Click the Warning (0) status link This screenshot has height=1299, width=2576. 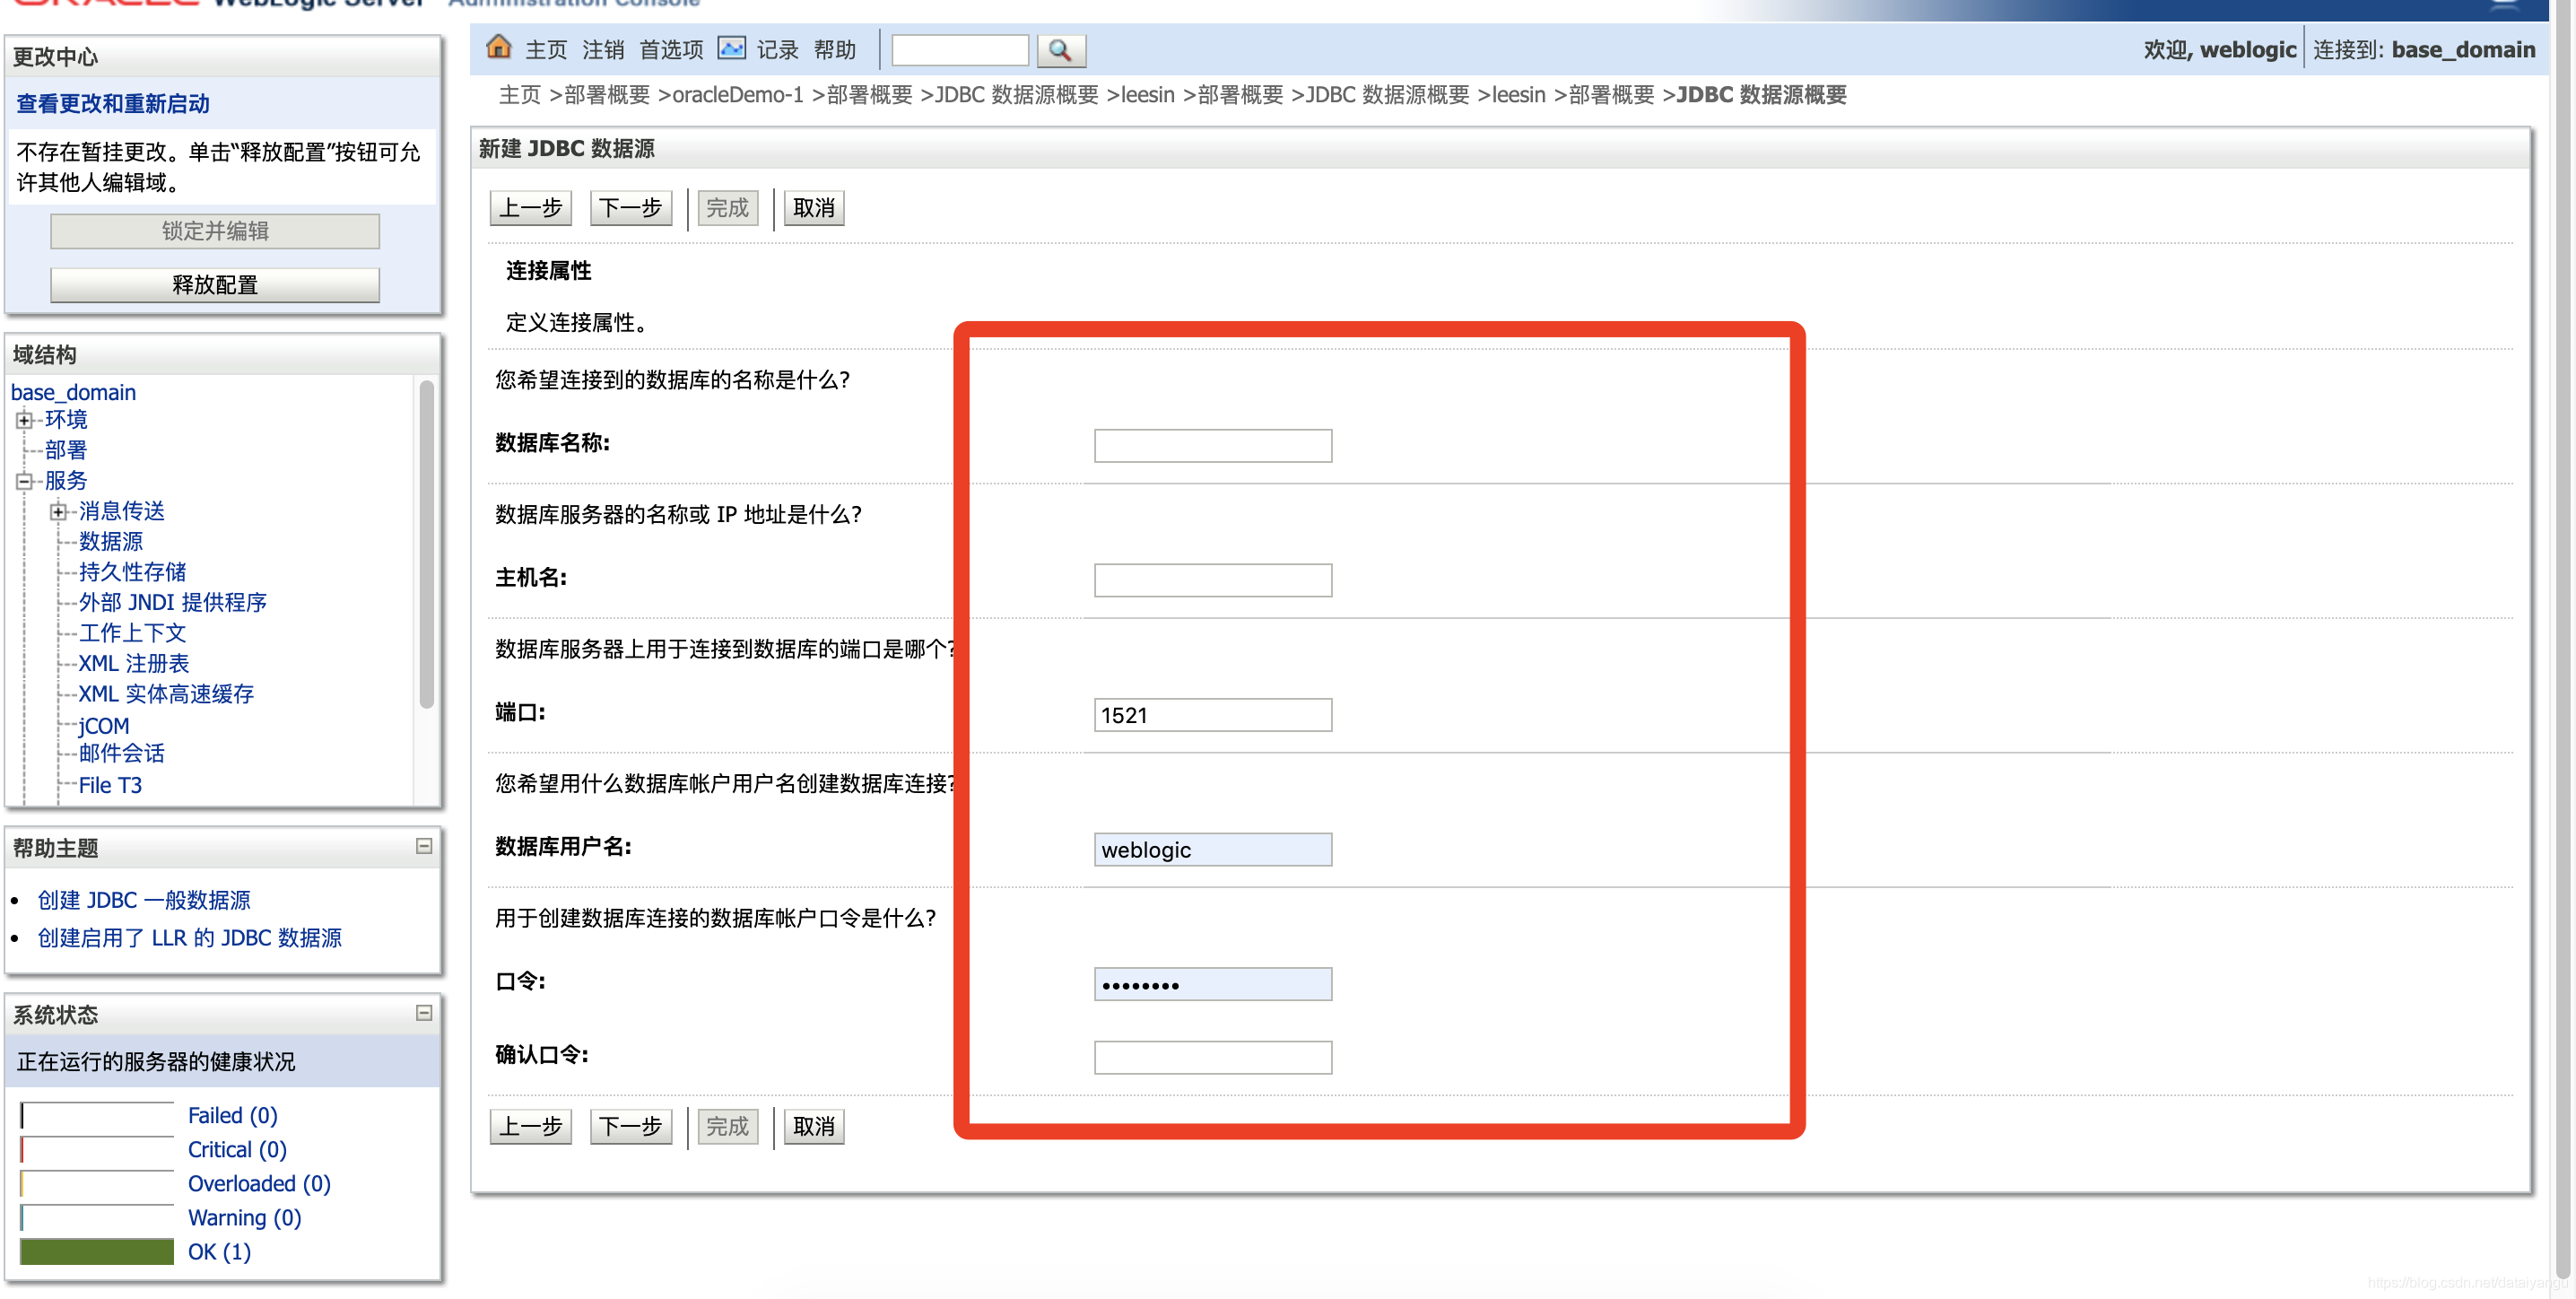[245, 1218]
